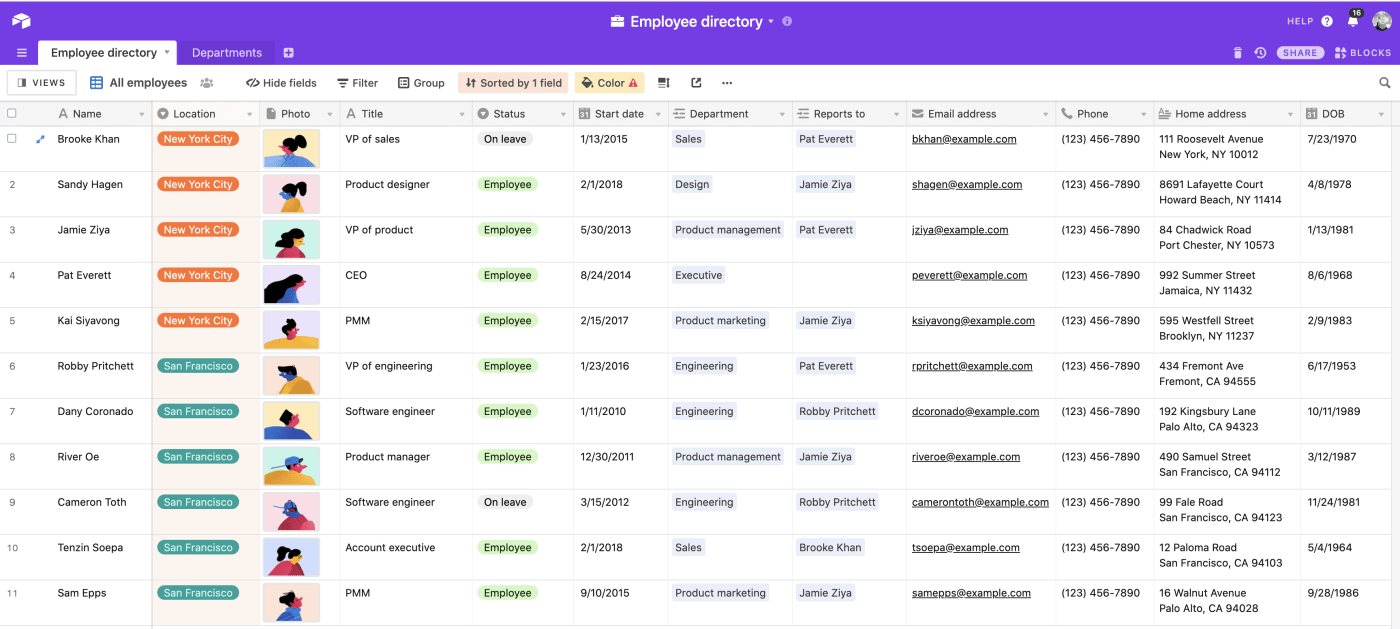
Task: Click the share view export icon
Action: (x=696, y=83)
